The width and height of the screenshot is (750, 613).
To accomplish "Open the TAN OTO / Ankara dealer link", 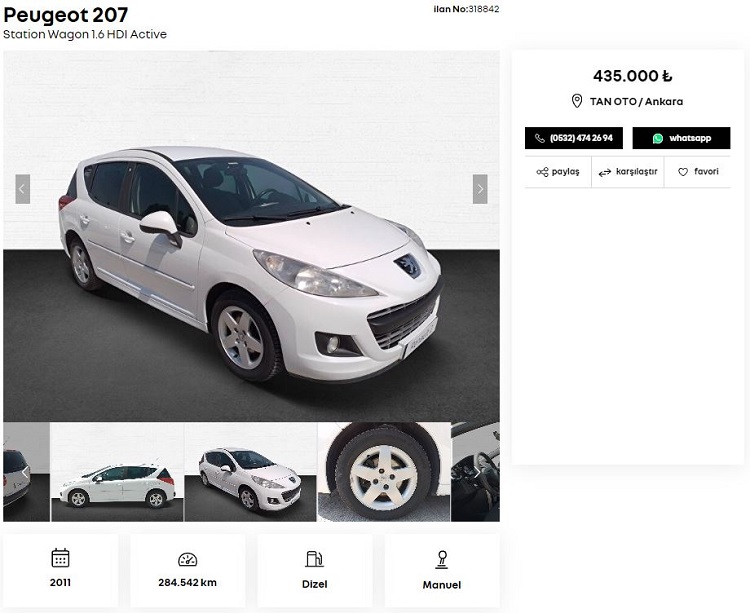I will tap(636, 101).
